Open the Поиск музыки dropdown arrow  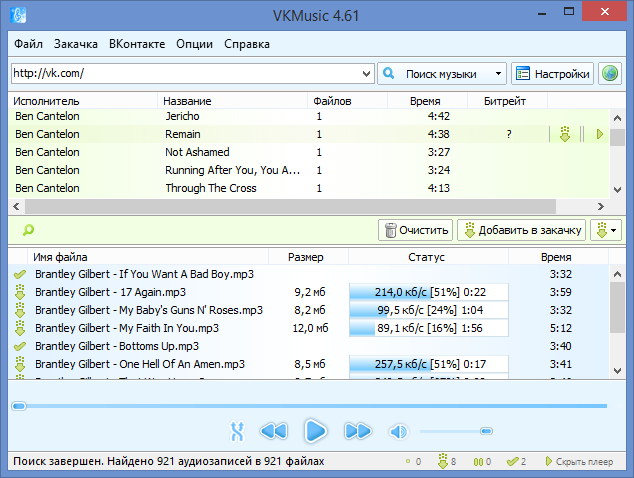pyautogui.click(x=498, y=74)
